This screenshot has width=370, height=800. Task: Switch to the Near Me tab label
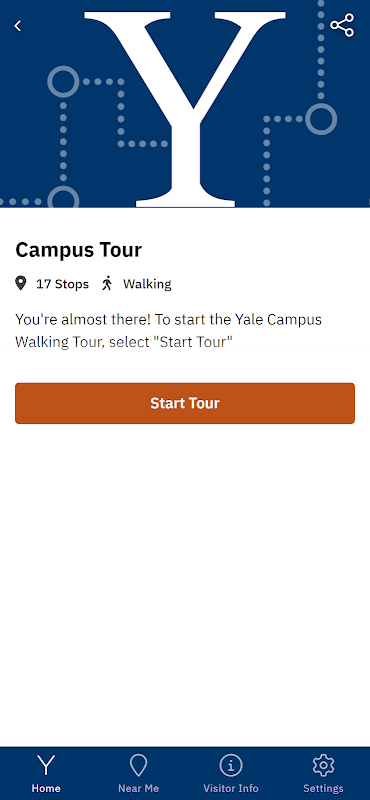pos(138,788)
